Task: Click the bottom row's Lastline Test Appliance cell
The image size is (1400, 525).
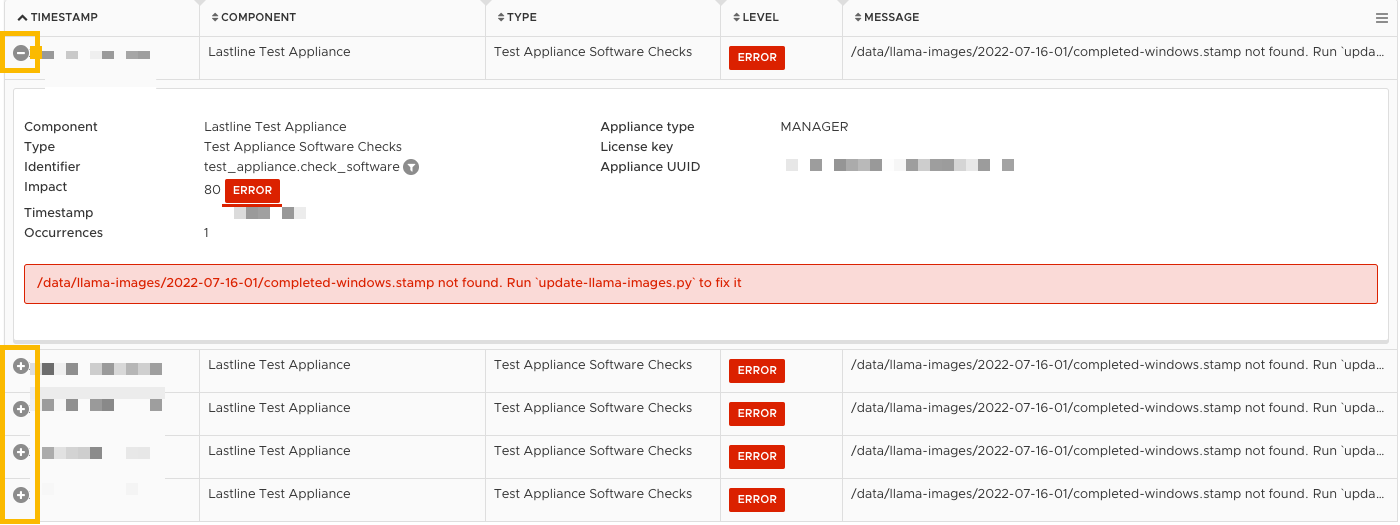Action: (279, 494)
